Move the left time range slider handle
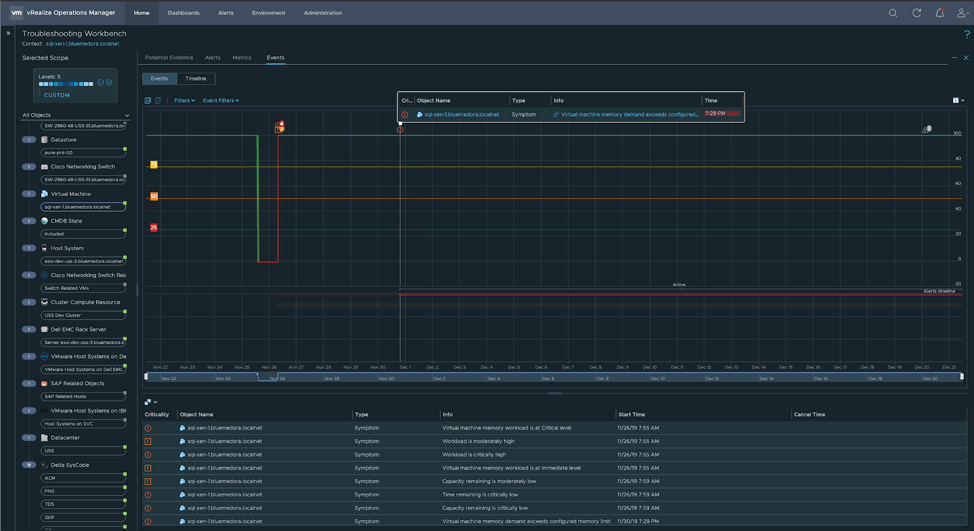974x531 pixels. (147, 376)
